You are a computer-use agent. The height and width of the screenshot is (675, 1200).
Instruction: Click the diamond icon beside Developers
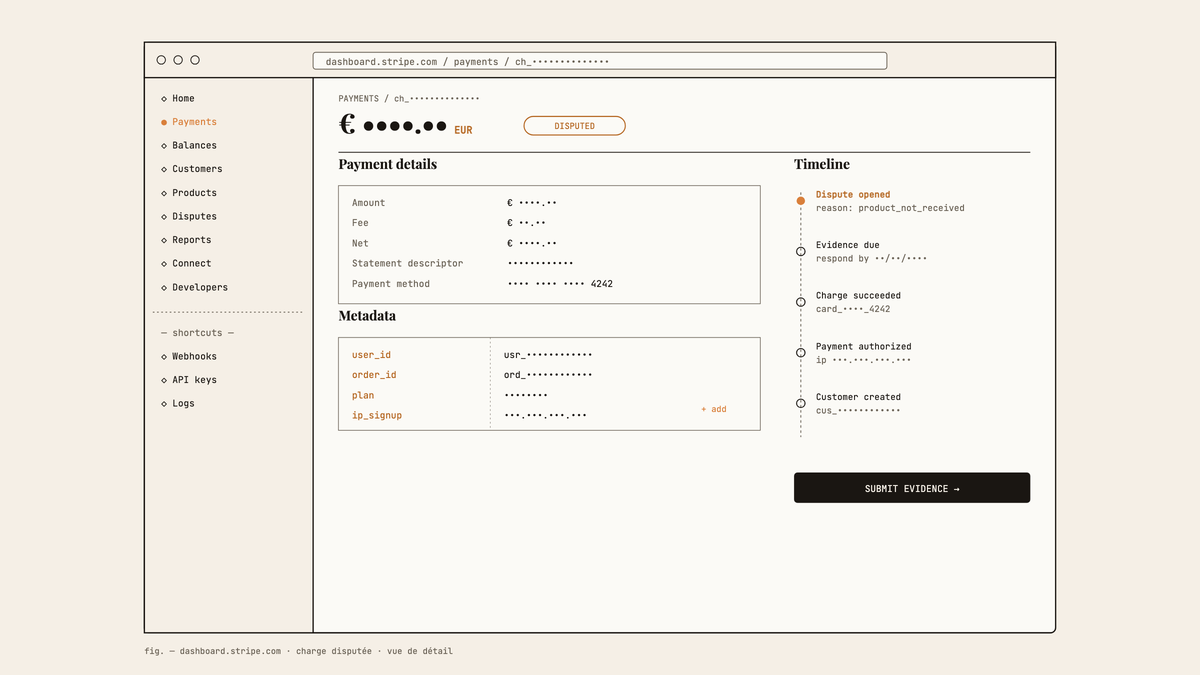[164, 287]
